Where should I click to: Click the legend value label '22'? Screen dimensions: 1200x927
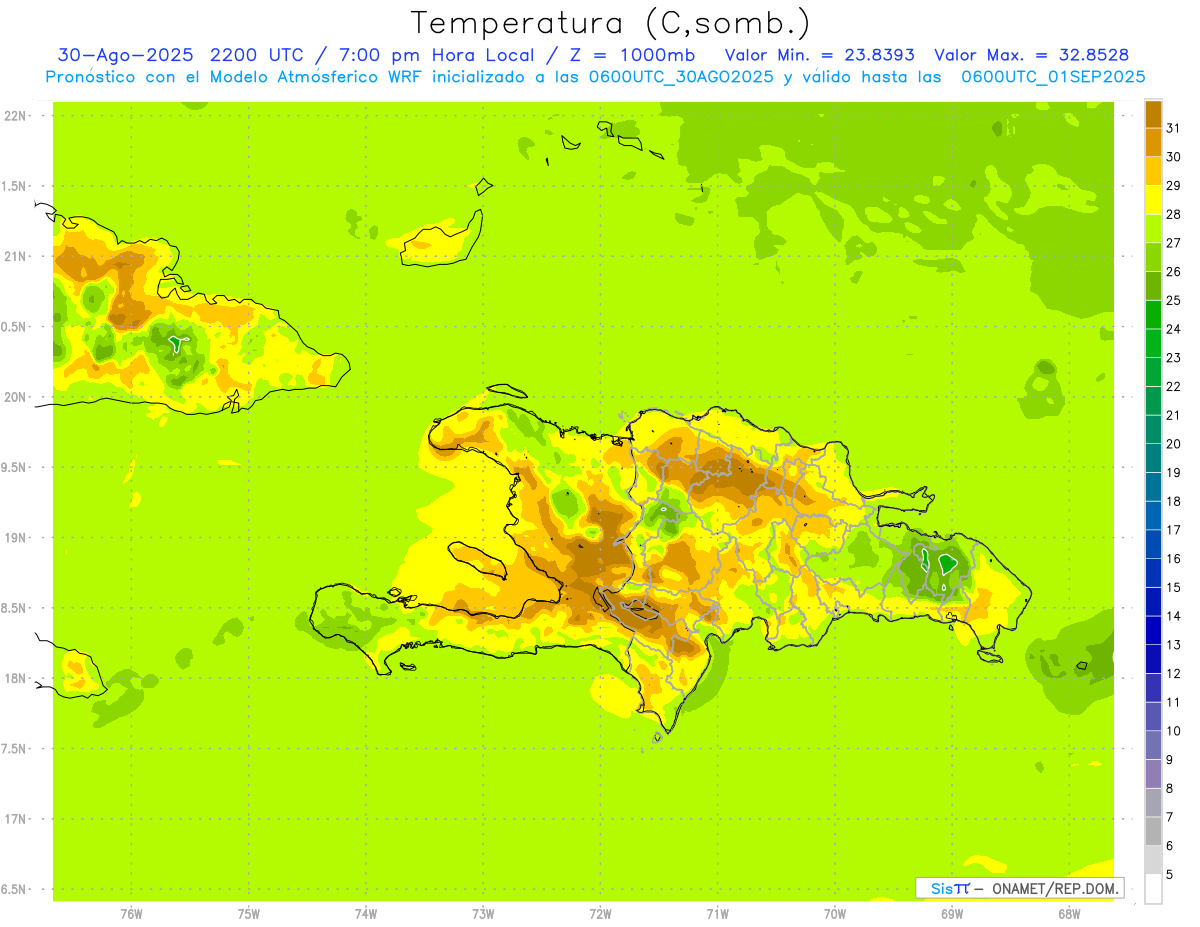1174,386
